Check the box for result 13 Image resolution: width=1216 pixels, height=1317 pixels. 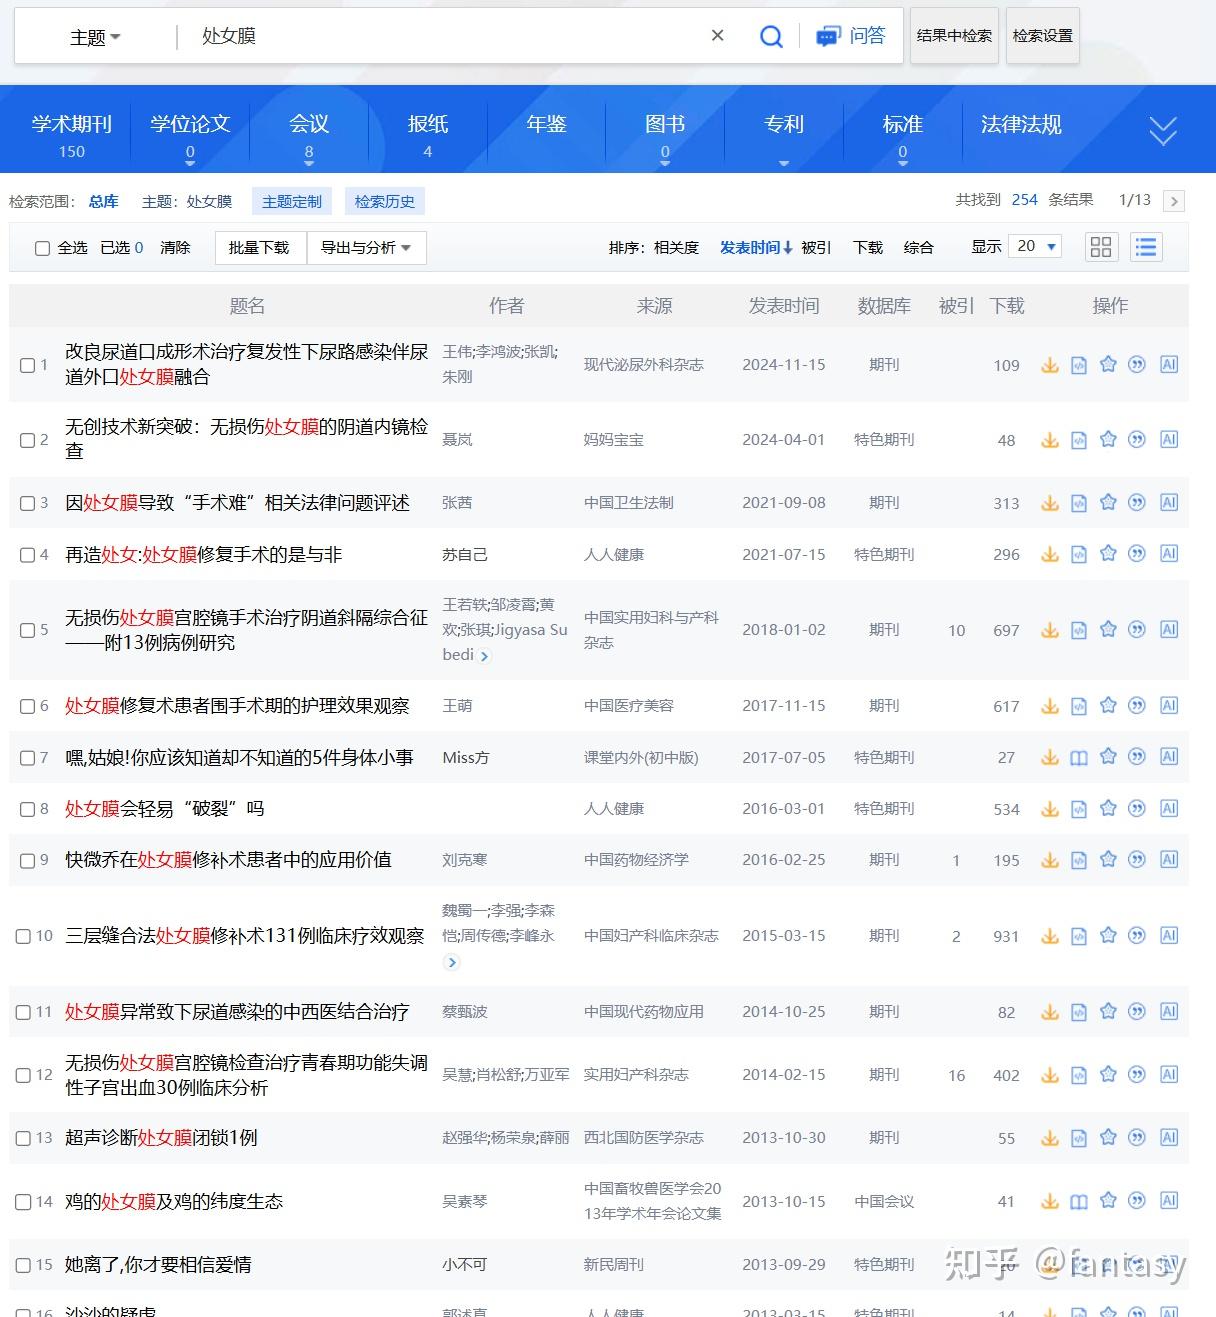point(23,1138)
